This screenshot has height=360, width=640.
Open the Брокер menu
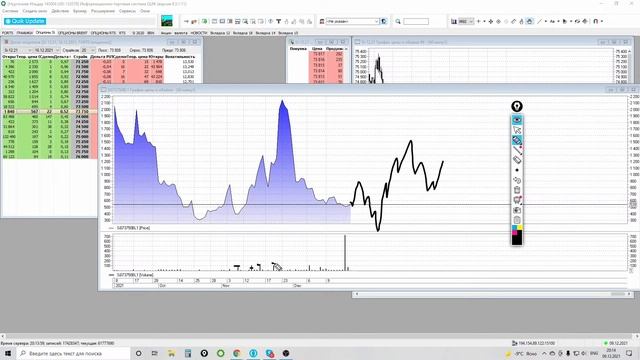pos(80,11)
